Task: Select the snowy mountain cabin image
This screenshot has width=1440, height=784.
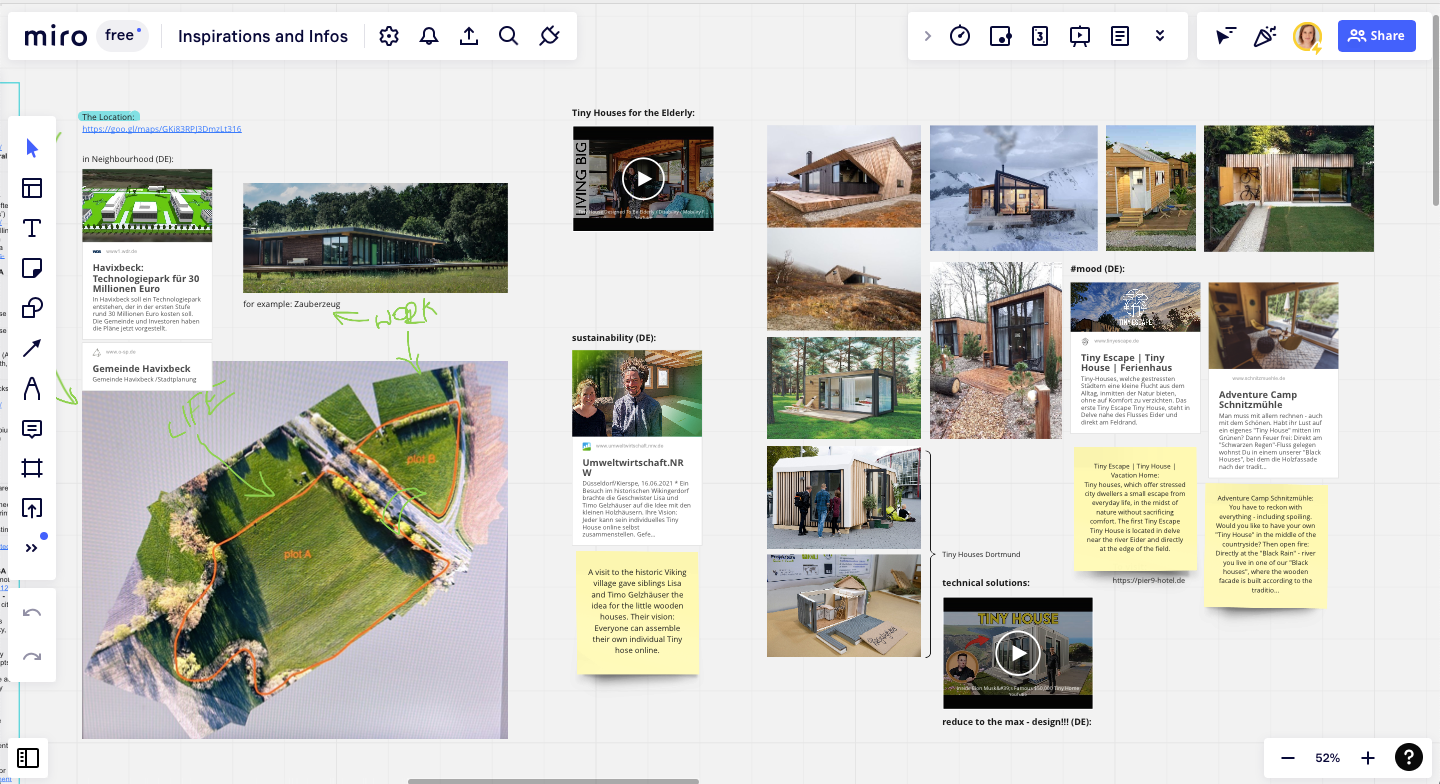Action: 1013,188
